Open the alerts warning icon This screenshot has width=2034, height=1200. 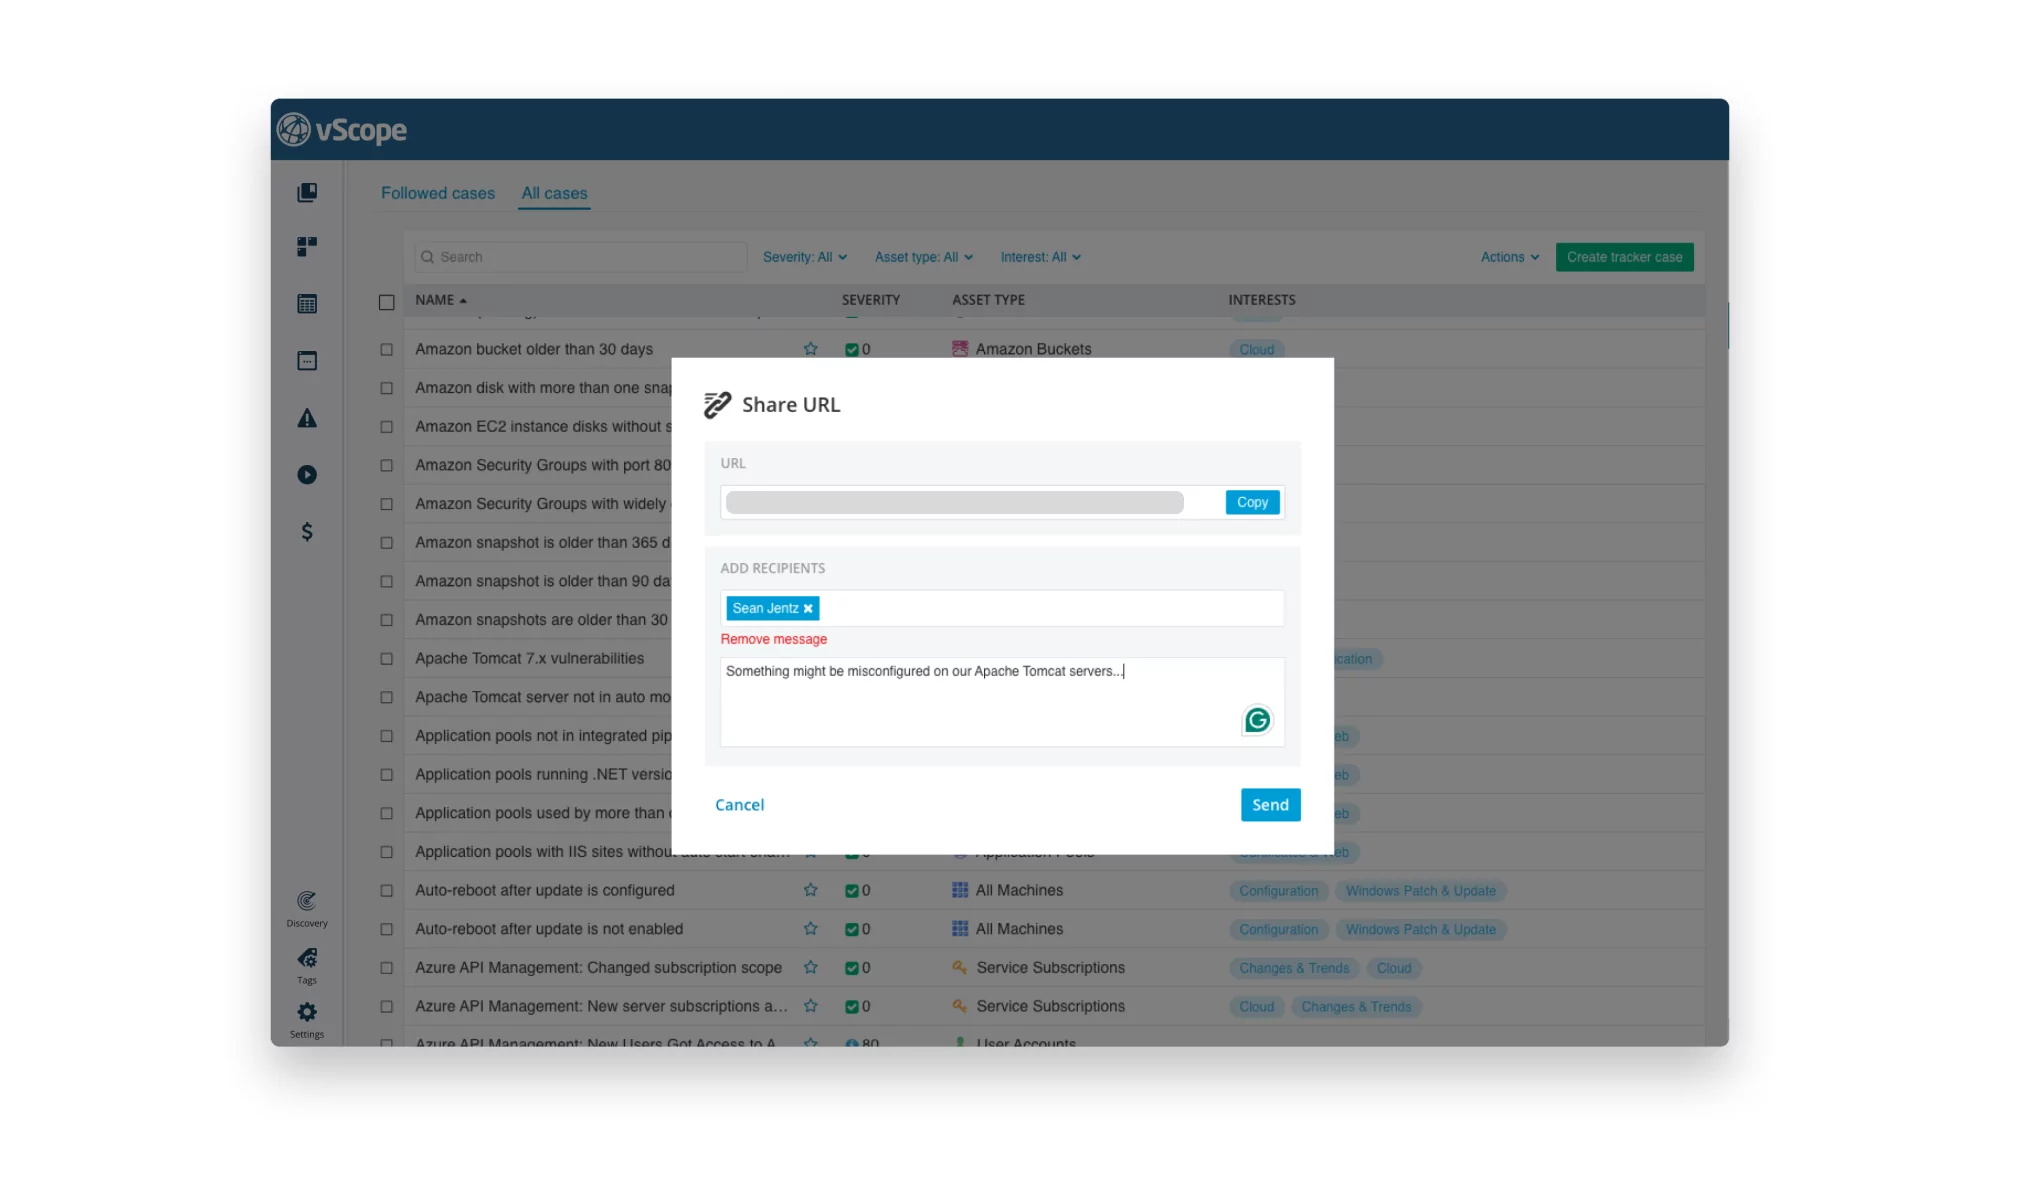pos(307,417)
